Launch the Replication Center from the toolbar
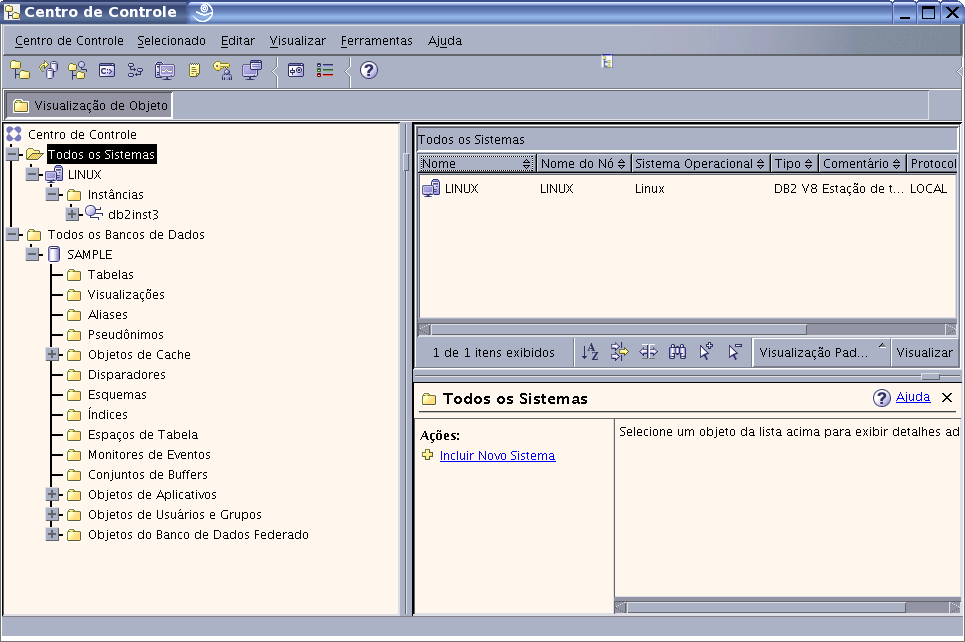Image resolution: width=965 pixels, height=642 pixels. pyautogui.click(x=49, y=70)
